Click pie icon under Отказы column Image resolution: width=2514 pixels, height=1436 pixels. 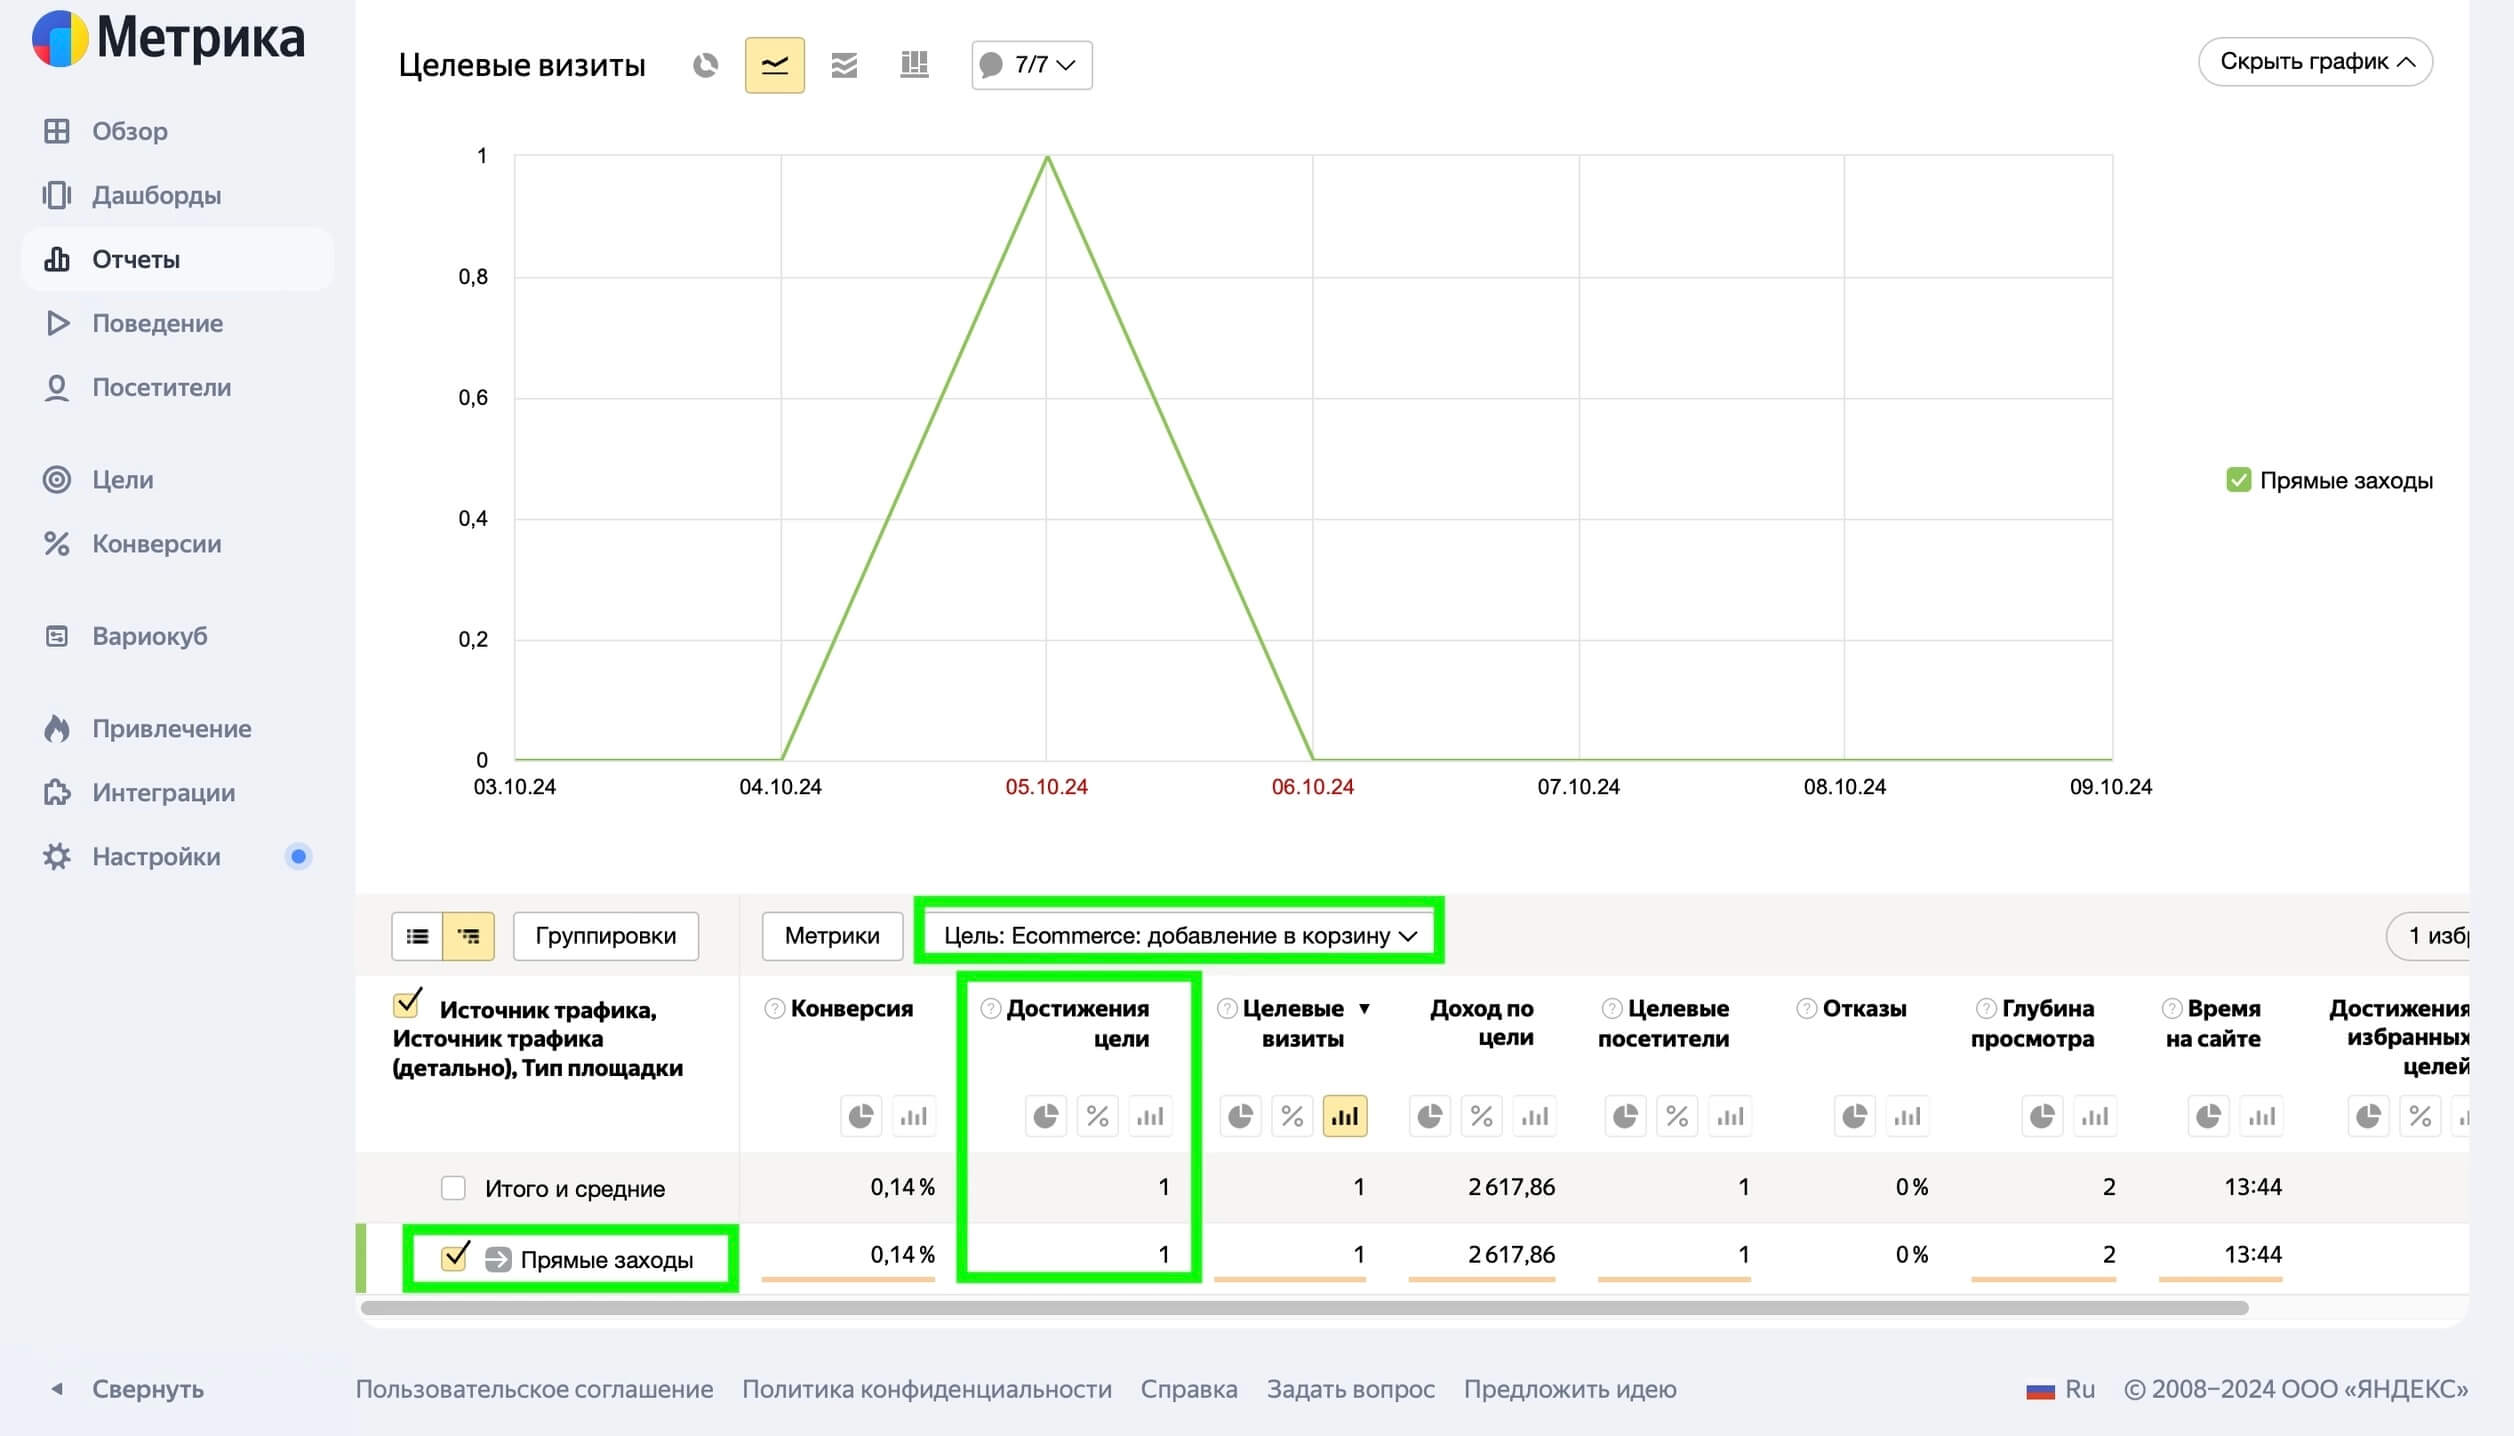(1855, 1116)
